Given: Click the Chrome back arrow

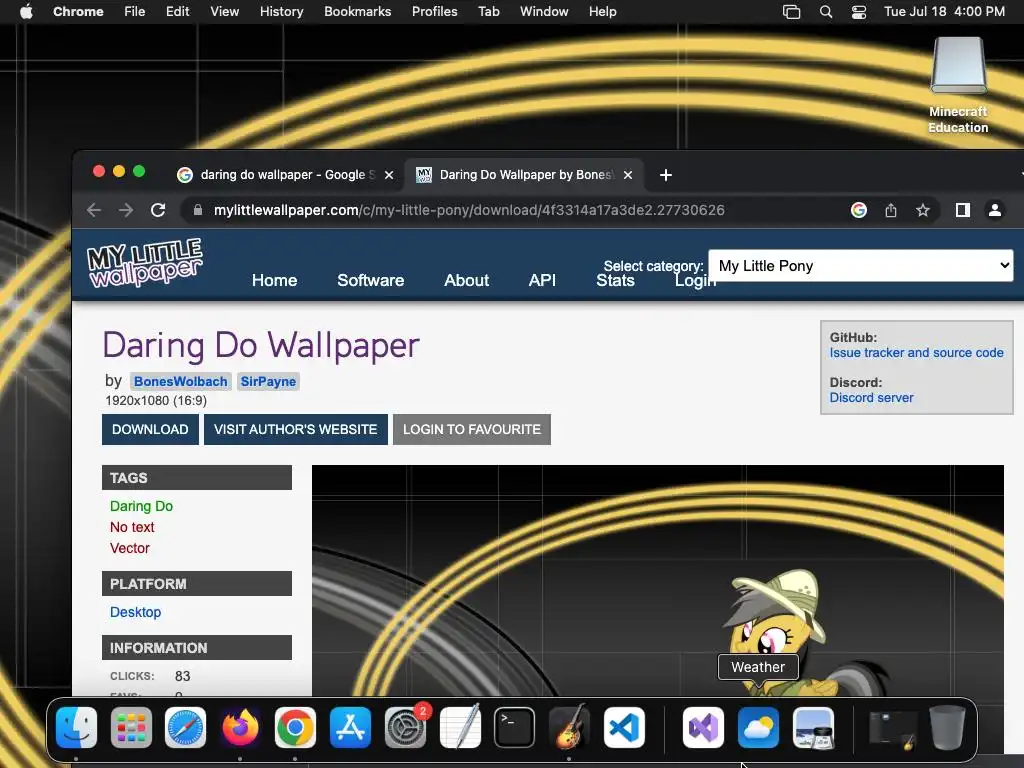Looking at the screenshot, I should click(x=94, y=210).
